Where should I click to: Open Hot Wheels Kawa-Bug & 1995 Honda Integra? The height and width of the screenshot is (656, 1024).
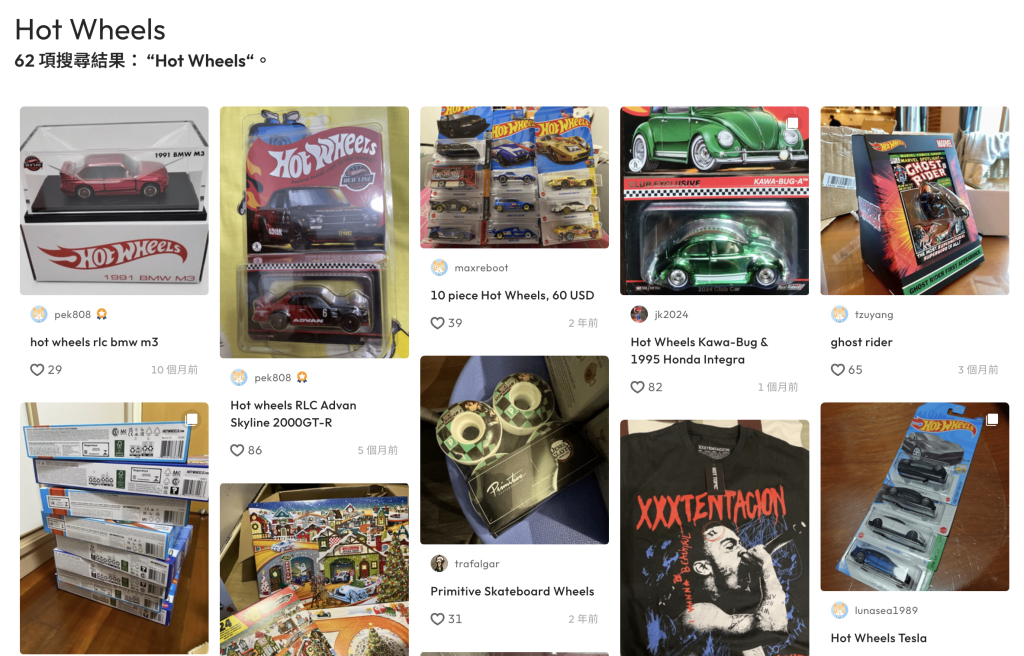point(699,351)
